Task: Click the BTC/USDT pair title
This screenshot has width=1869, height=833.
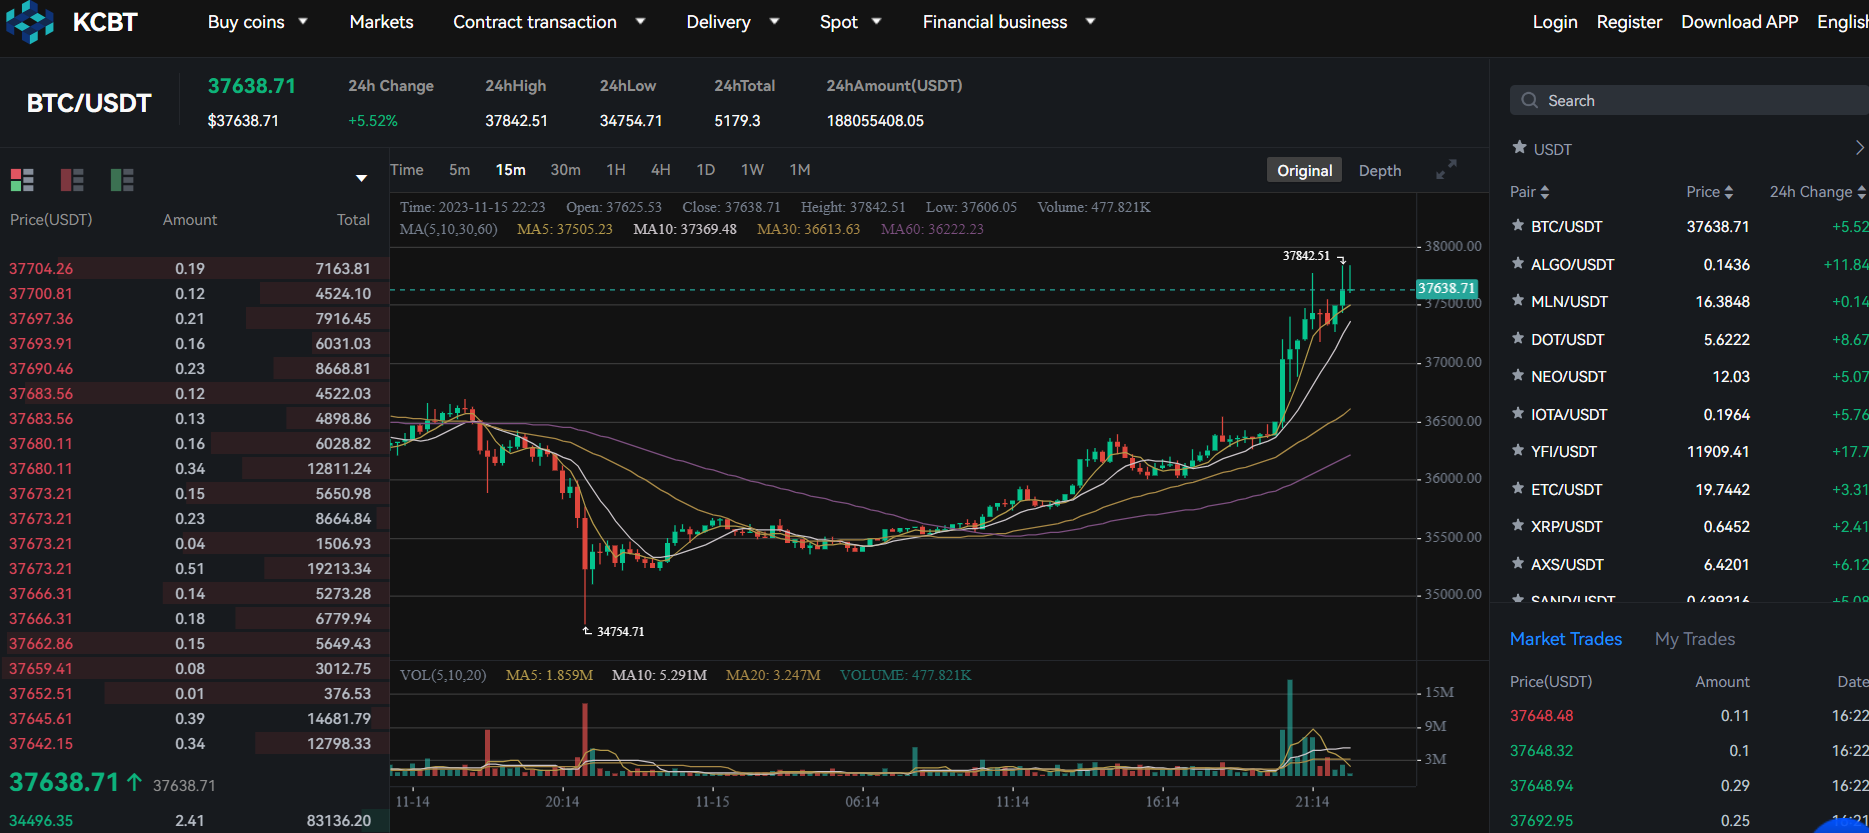Action: click(89, 103)
